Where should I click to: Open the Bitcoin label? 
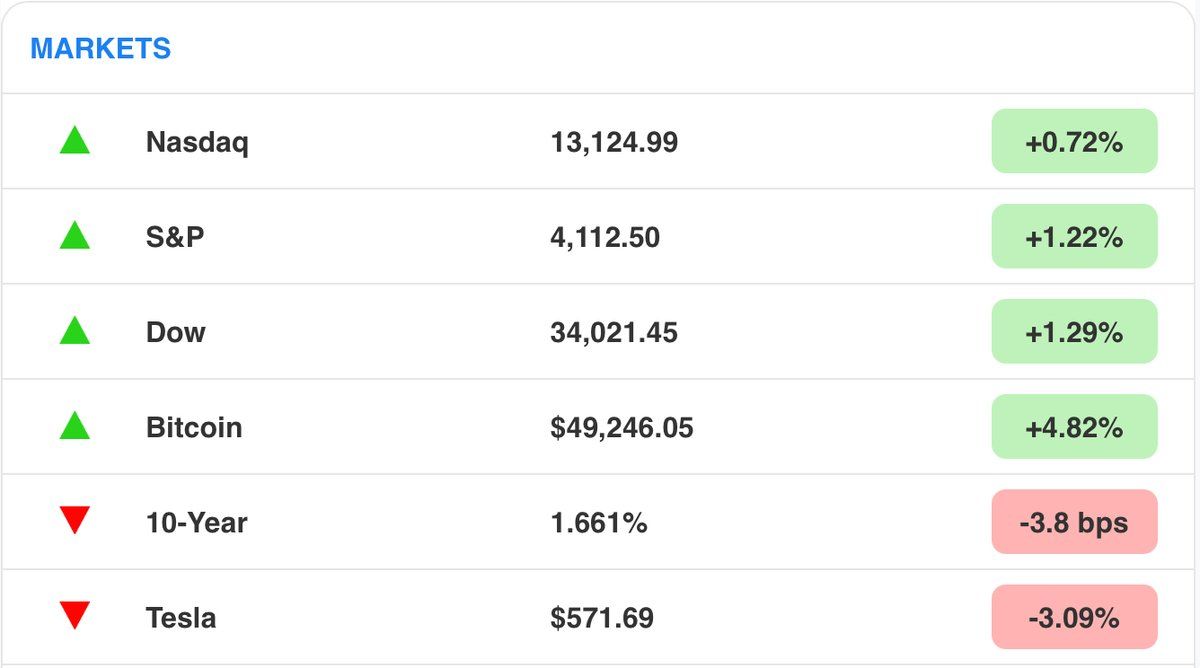point(194,428)
